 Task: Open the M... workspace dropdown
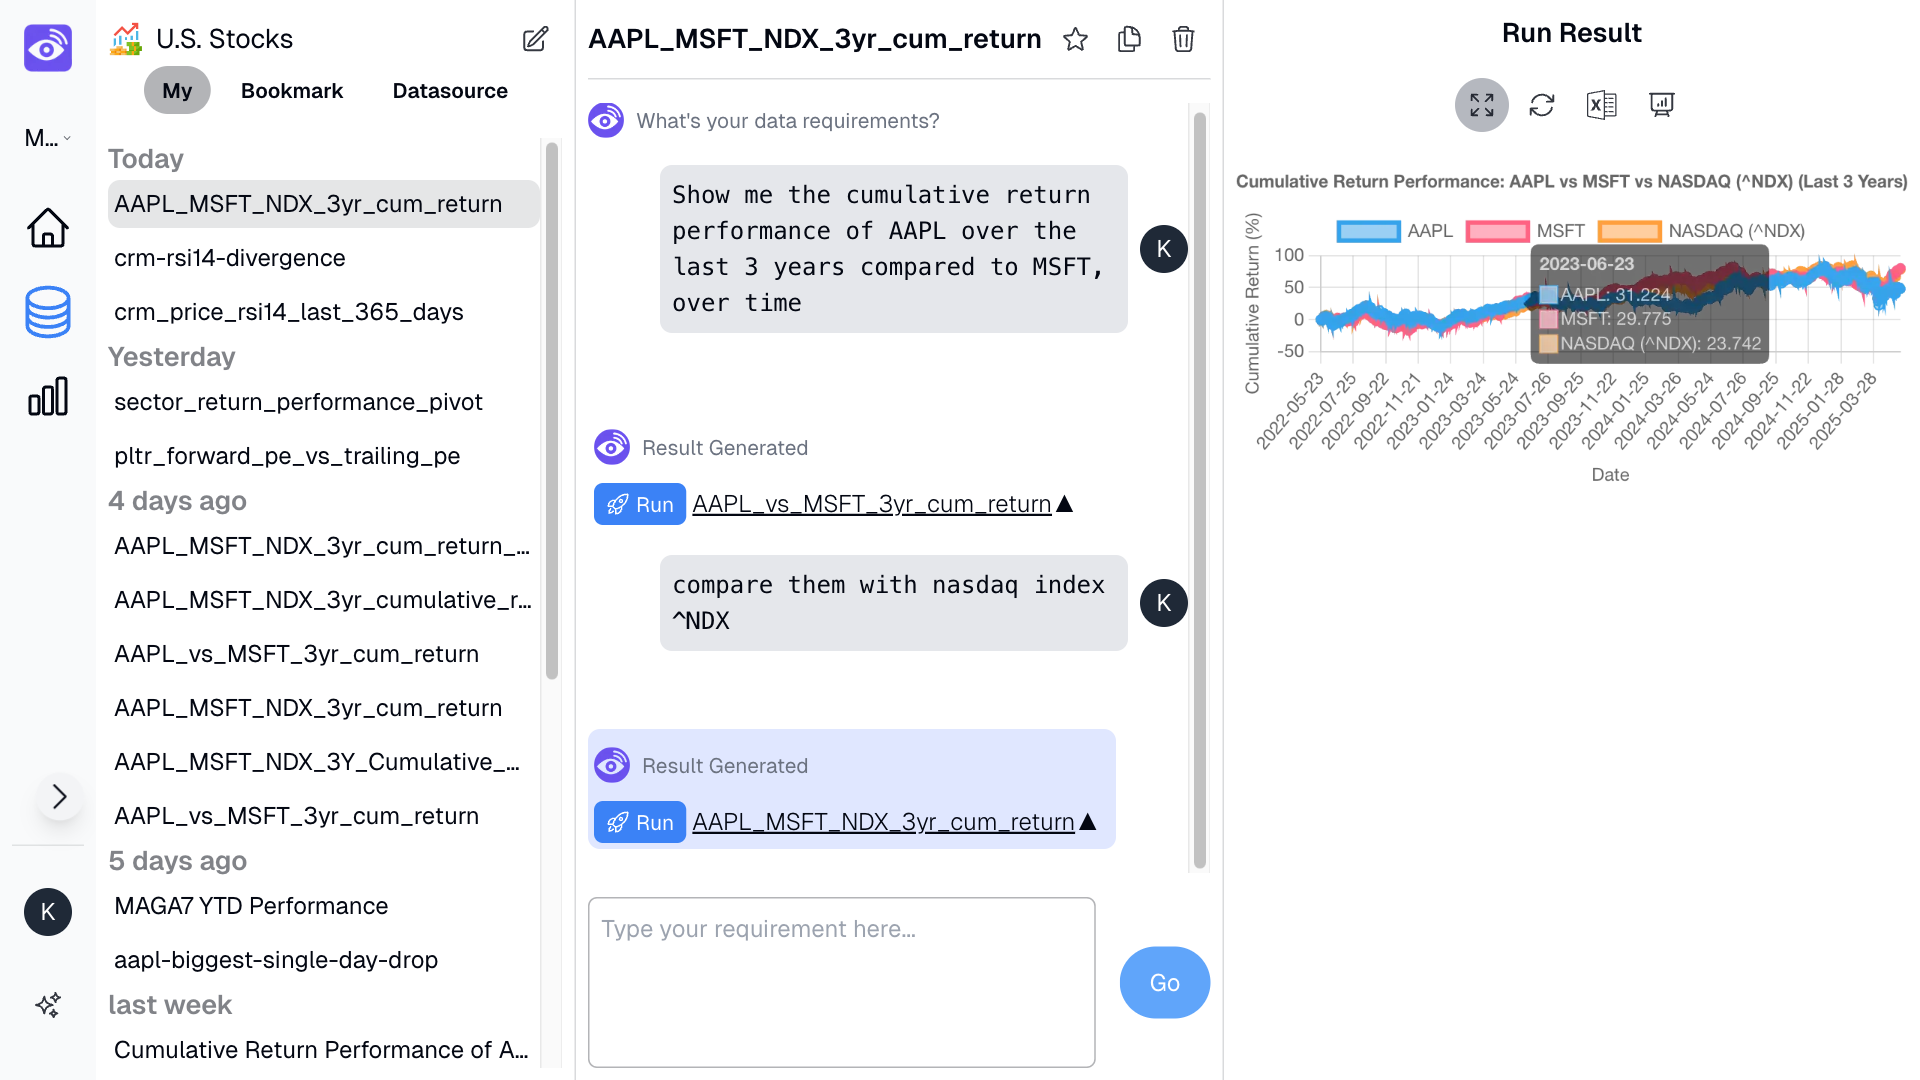[48, 138]
